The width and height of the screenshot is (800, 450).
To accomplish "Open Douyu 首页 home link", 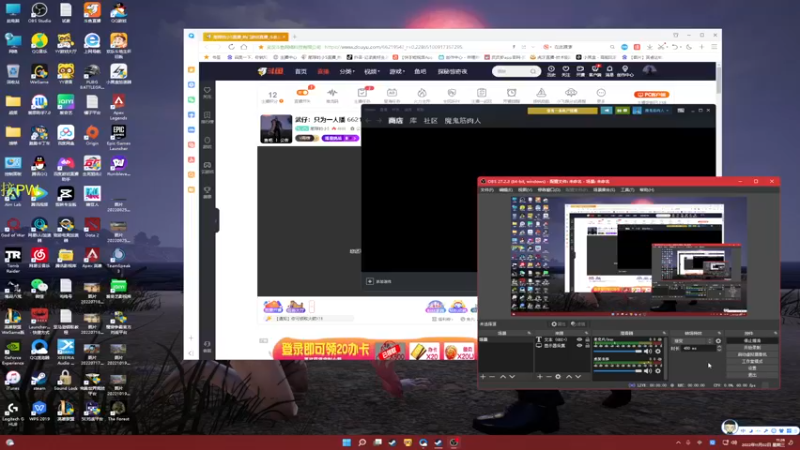I will pyautogui.click(x=301, y=71).
